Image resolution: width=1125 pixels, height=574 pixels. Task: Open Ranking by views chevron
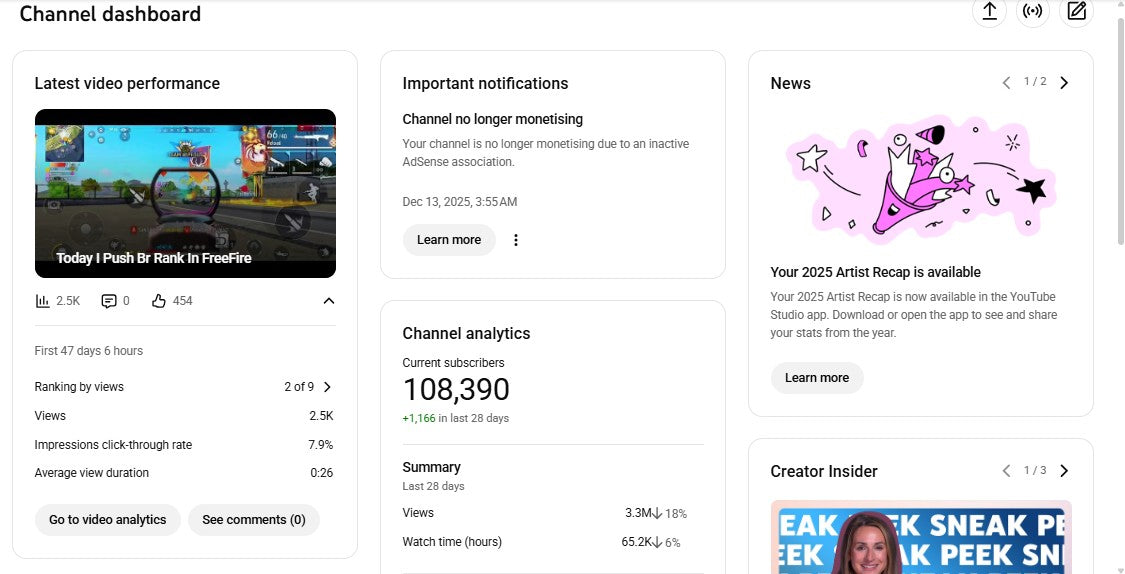(327, 387)
